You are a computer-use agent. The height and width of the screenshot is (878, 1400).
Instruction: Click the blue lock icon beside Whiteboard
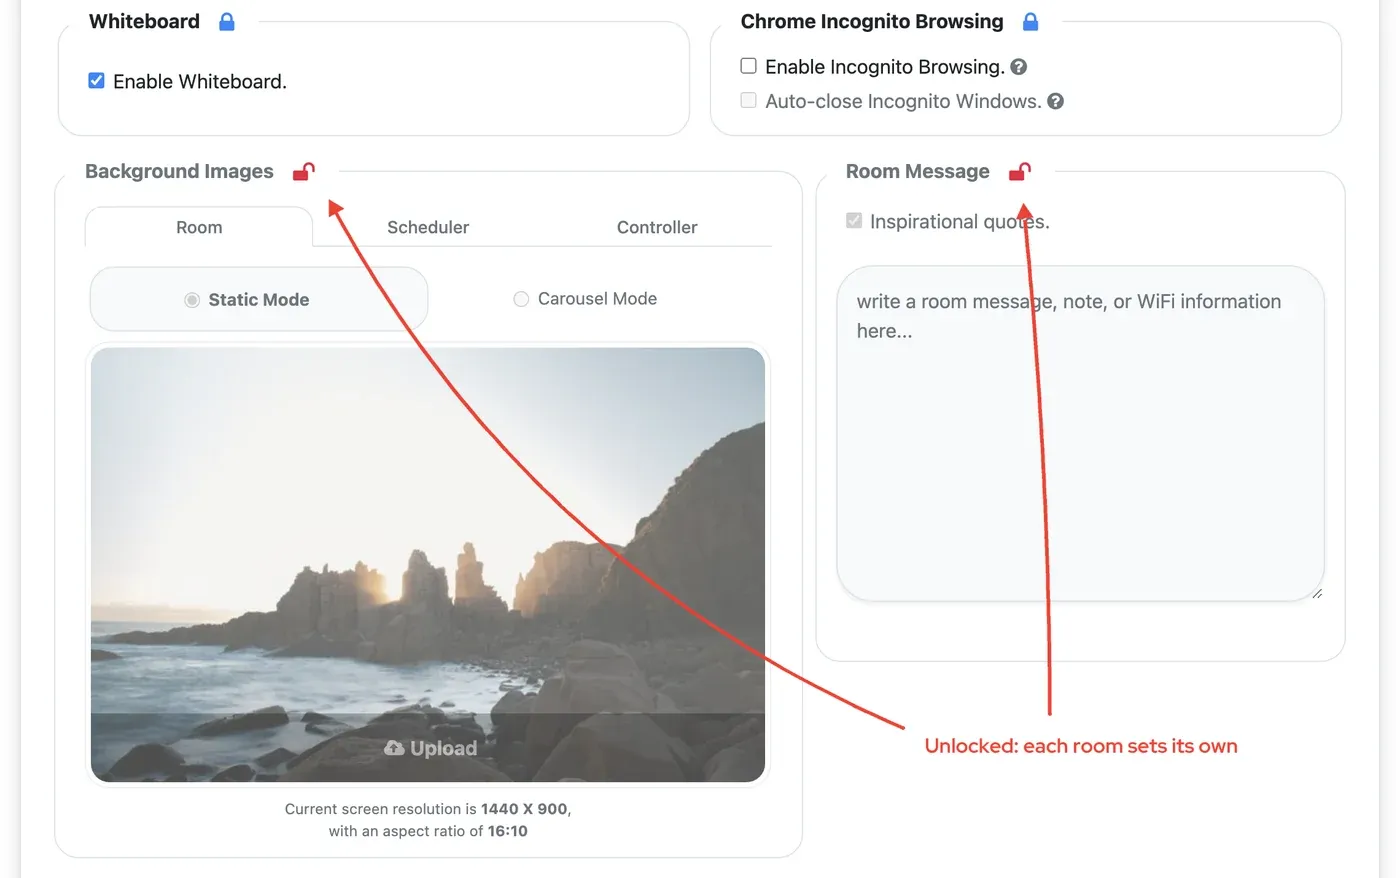[227, 21]
